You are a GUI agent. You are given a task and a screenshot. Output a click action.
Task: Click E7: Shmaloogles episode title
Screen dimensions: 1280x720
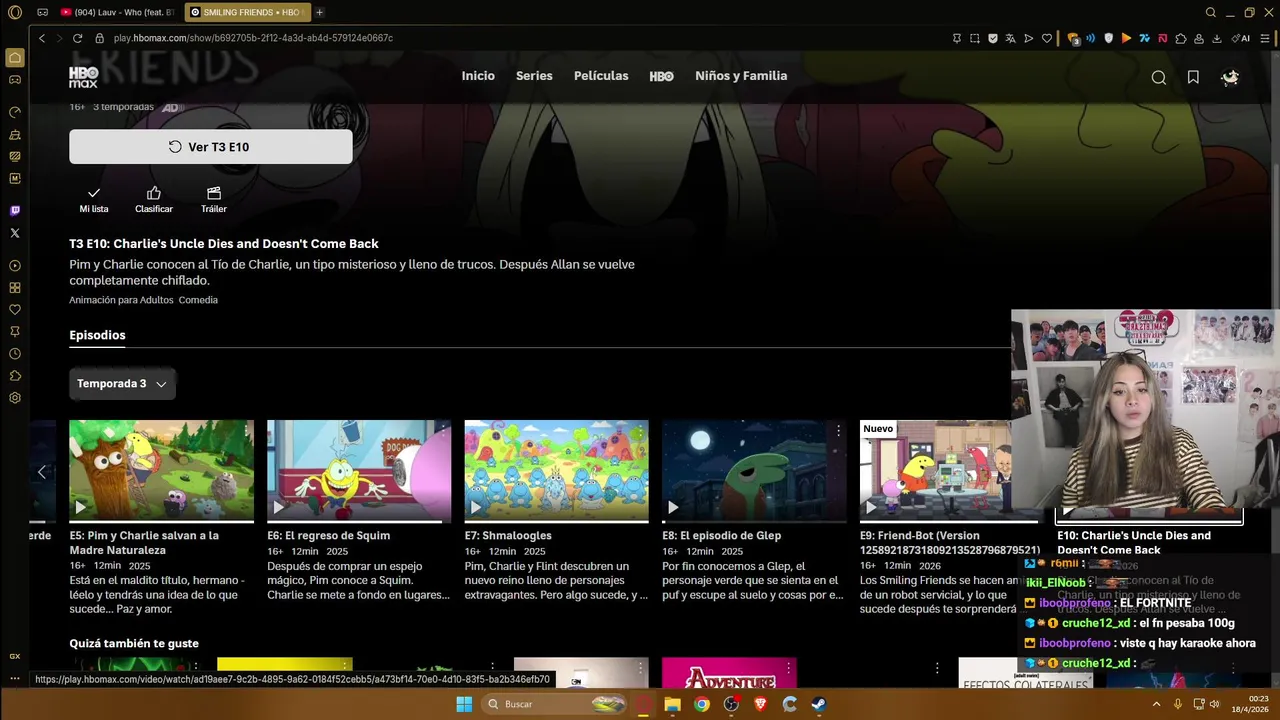tap(508, 536)
